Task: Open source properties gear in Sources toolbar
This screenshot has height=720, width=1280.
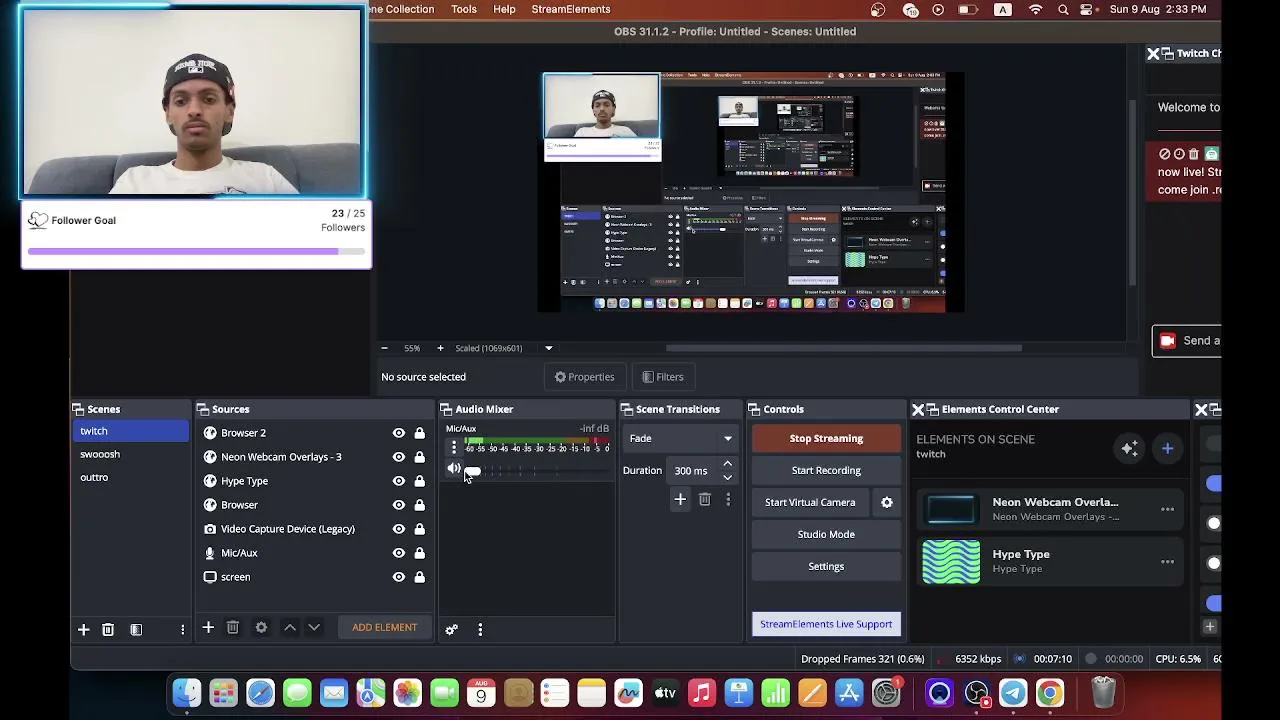Action: (x=261, y=627)
